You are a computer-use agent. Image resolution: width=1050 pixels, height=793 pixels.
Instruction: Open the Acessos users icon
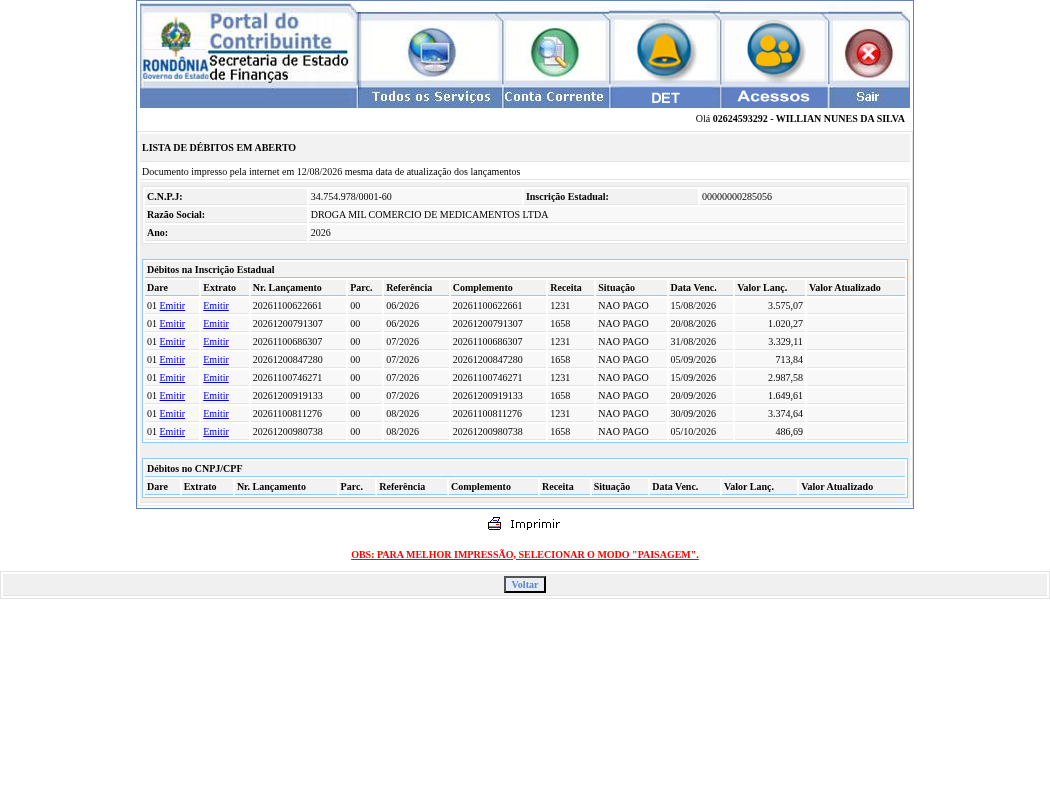pyautogui.click(x=773, y=50)
